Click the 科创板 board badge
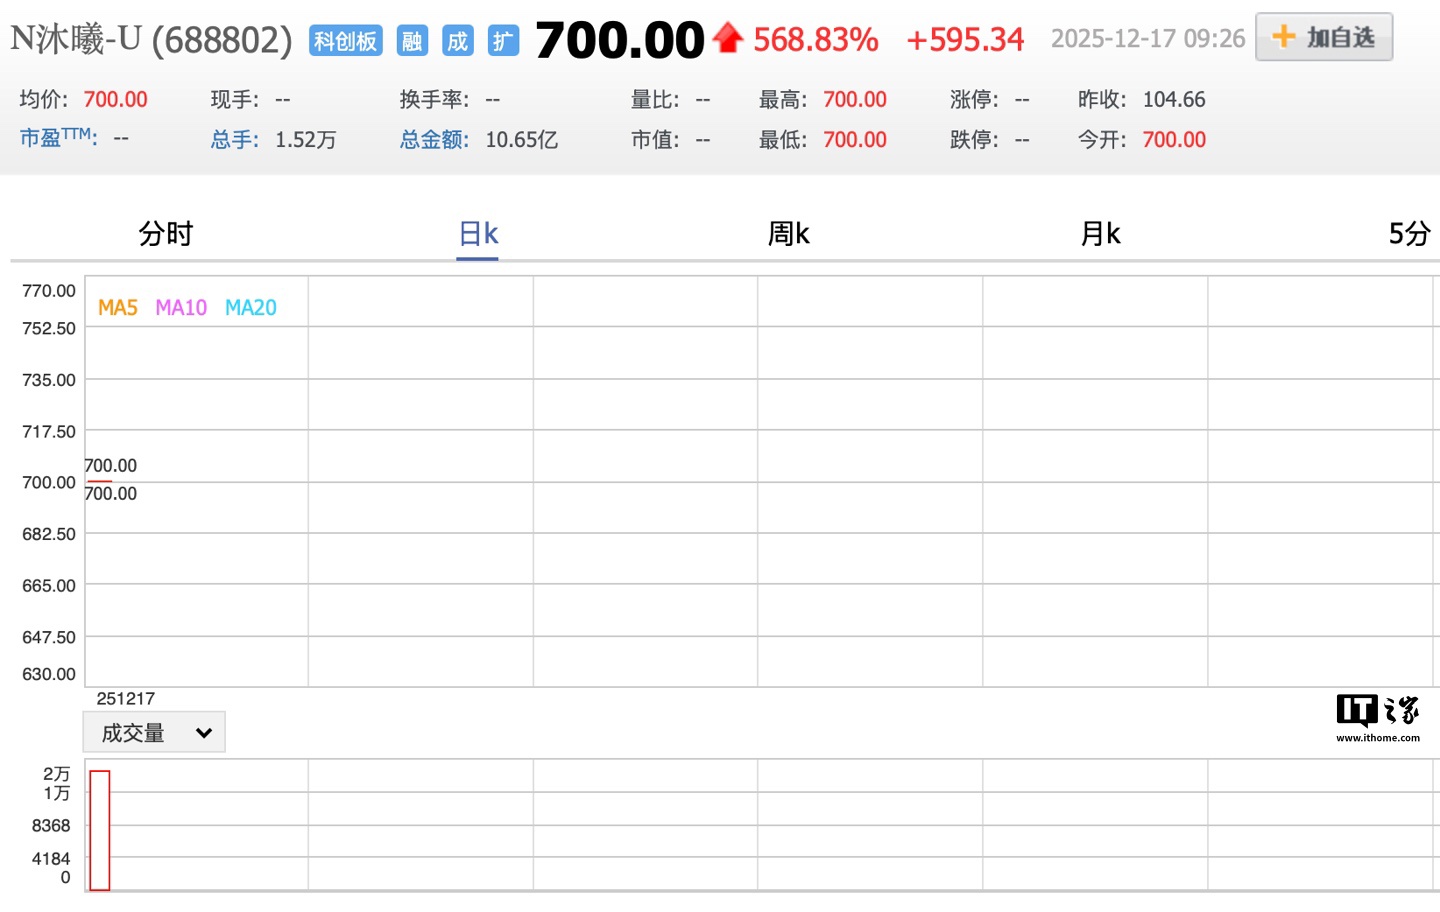The image size is (1440, 912). tap(344, 41)
